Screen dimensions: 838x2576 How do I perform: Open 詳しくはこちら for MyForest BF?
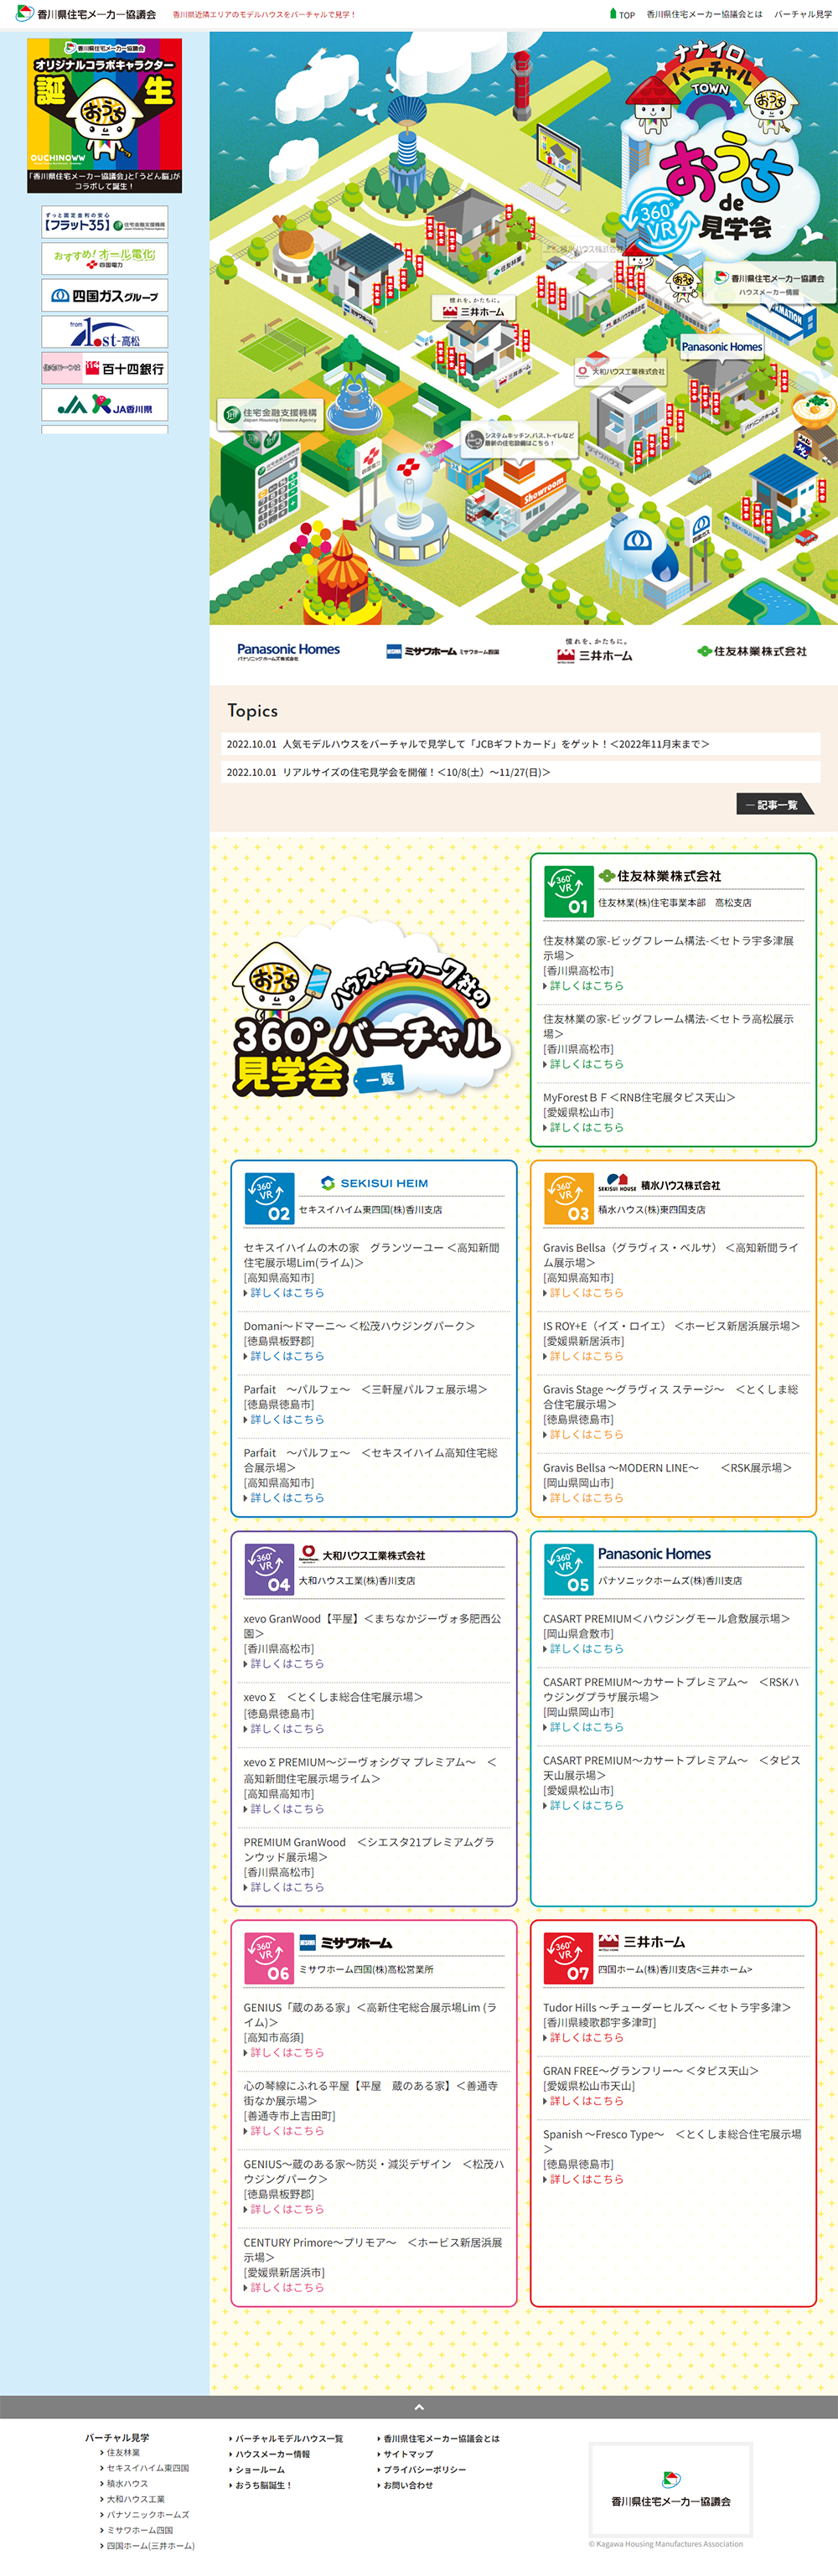[586, 1128]
